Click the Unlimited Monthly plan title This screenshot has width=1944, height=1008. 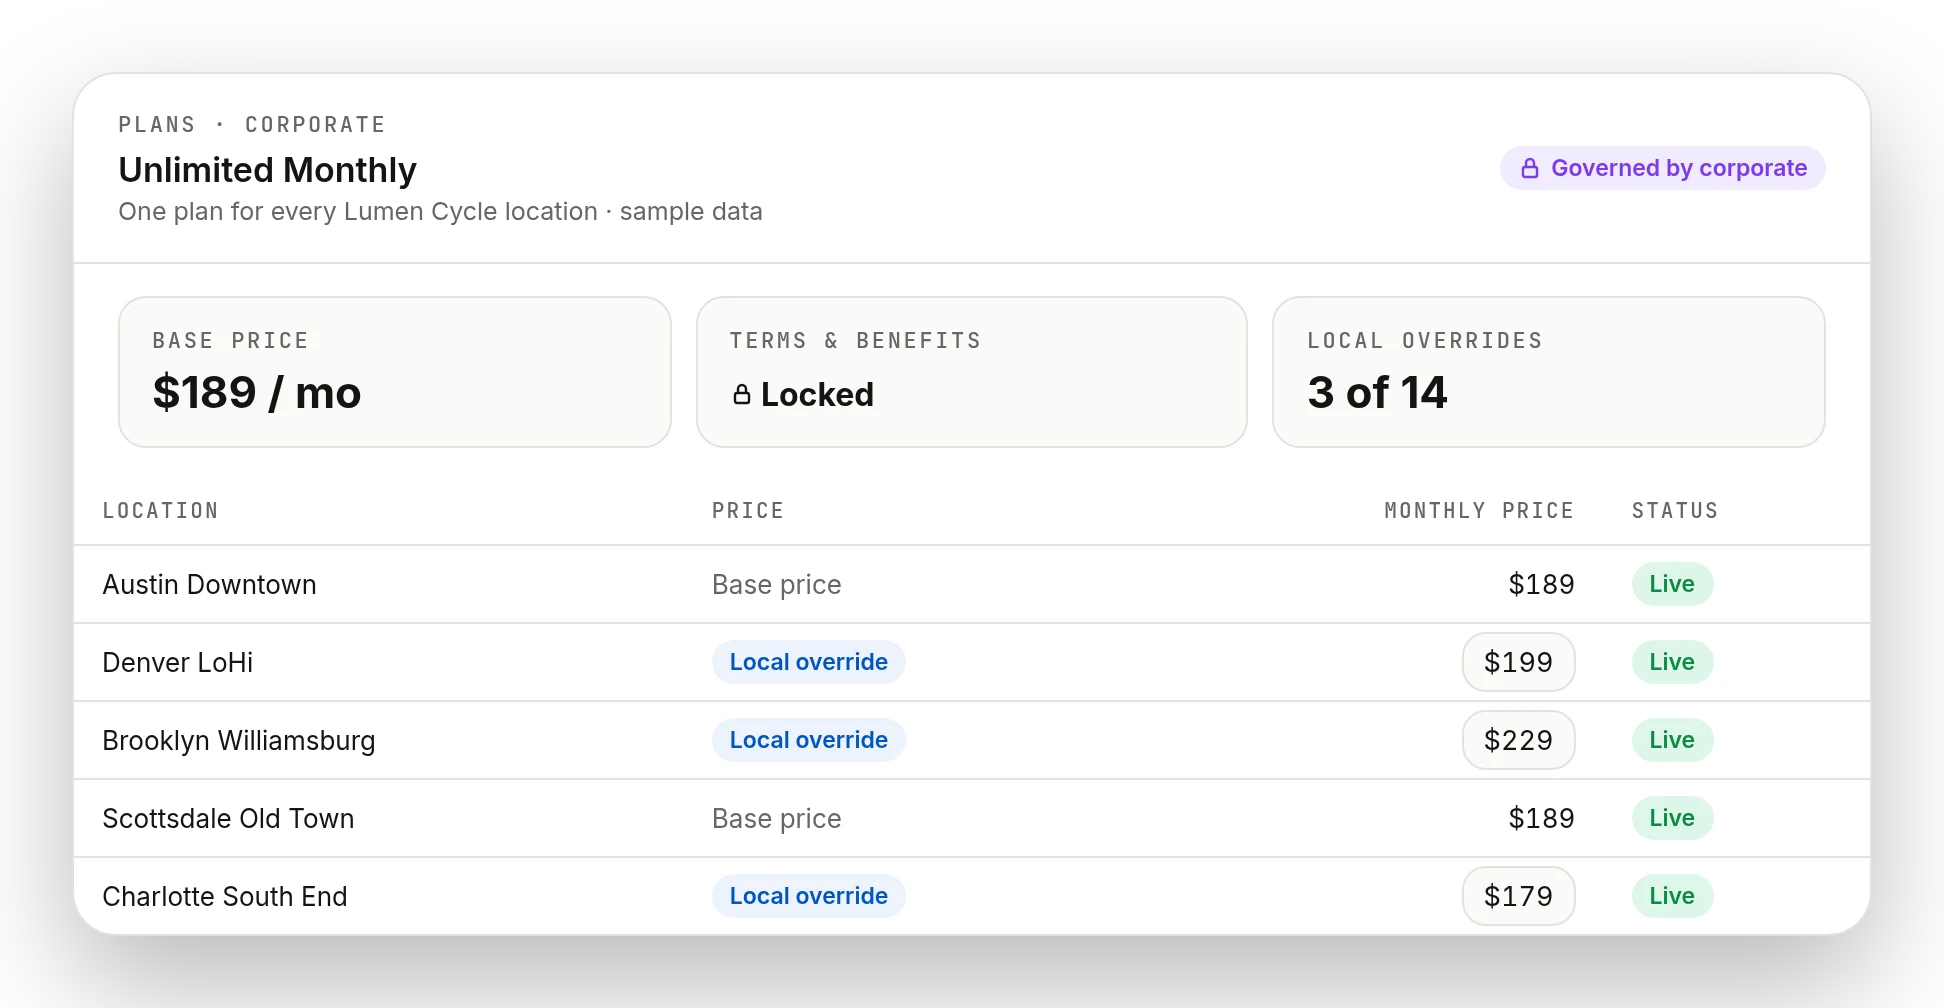point(267,170)
